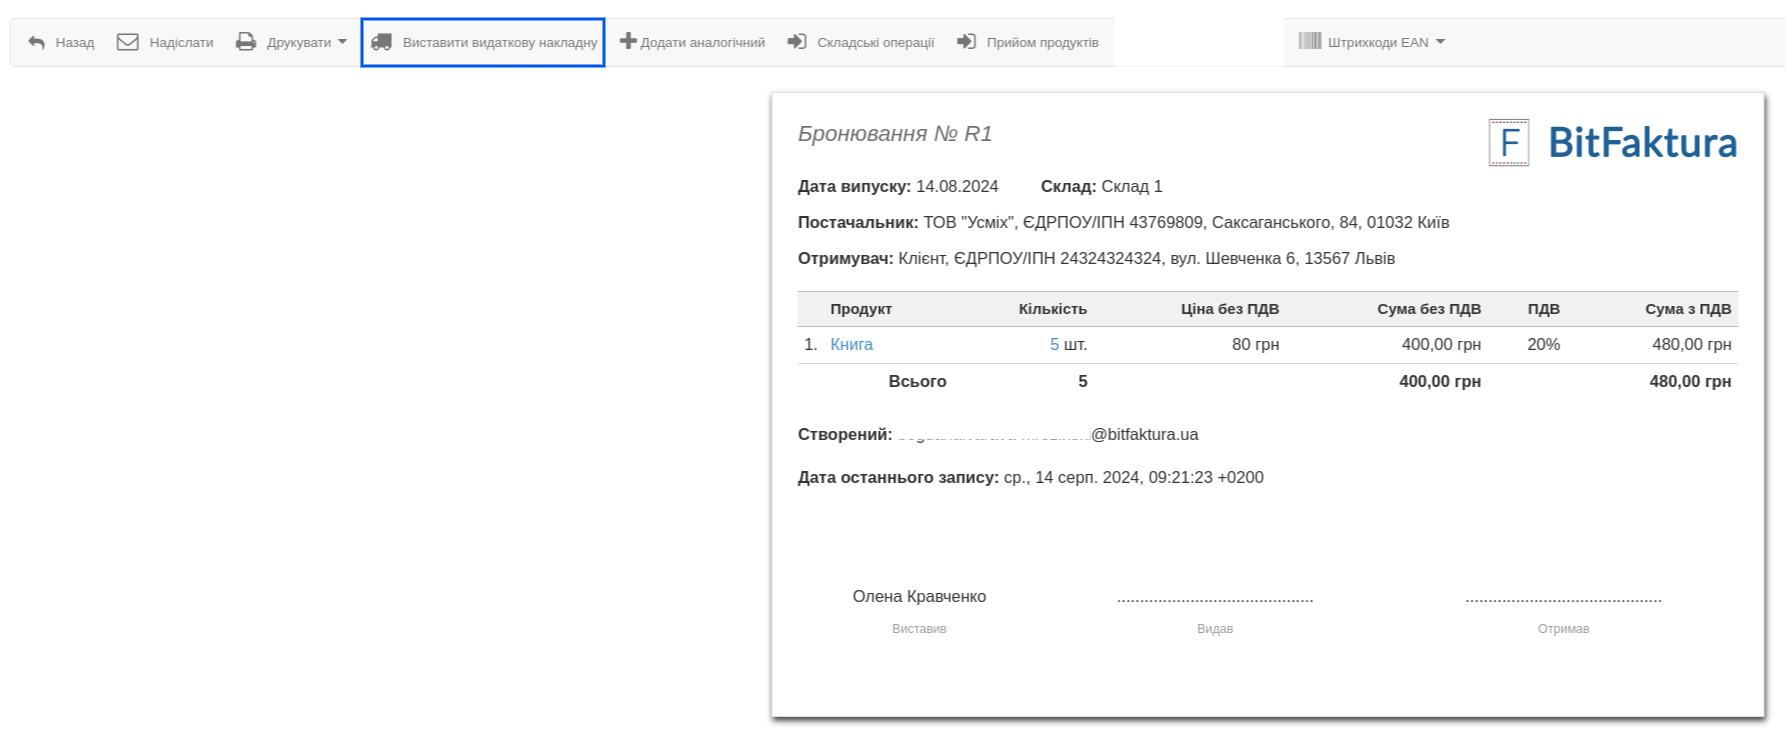Choose Додати аналогічний text label

(x=702, y=42)
